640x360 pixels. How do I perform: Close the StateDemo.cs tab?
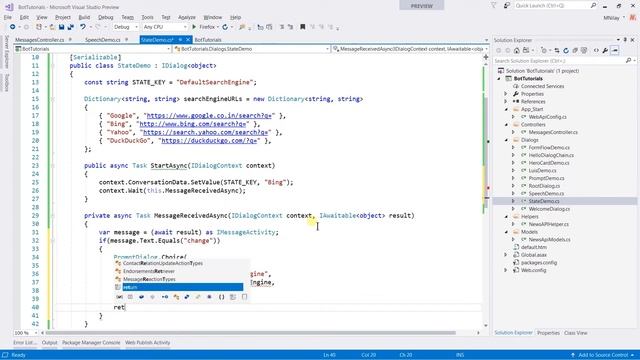point(188,40)
